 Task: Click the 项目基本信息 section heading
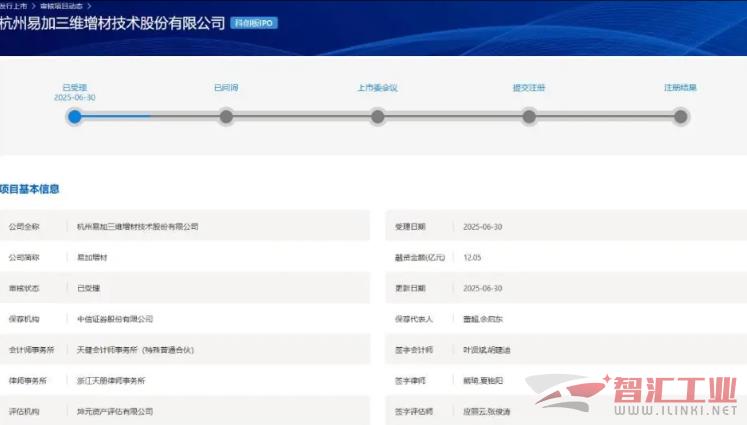30,189
